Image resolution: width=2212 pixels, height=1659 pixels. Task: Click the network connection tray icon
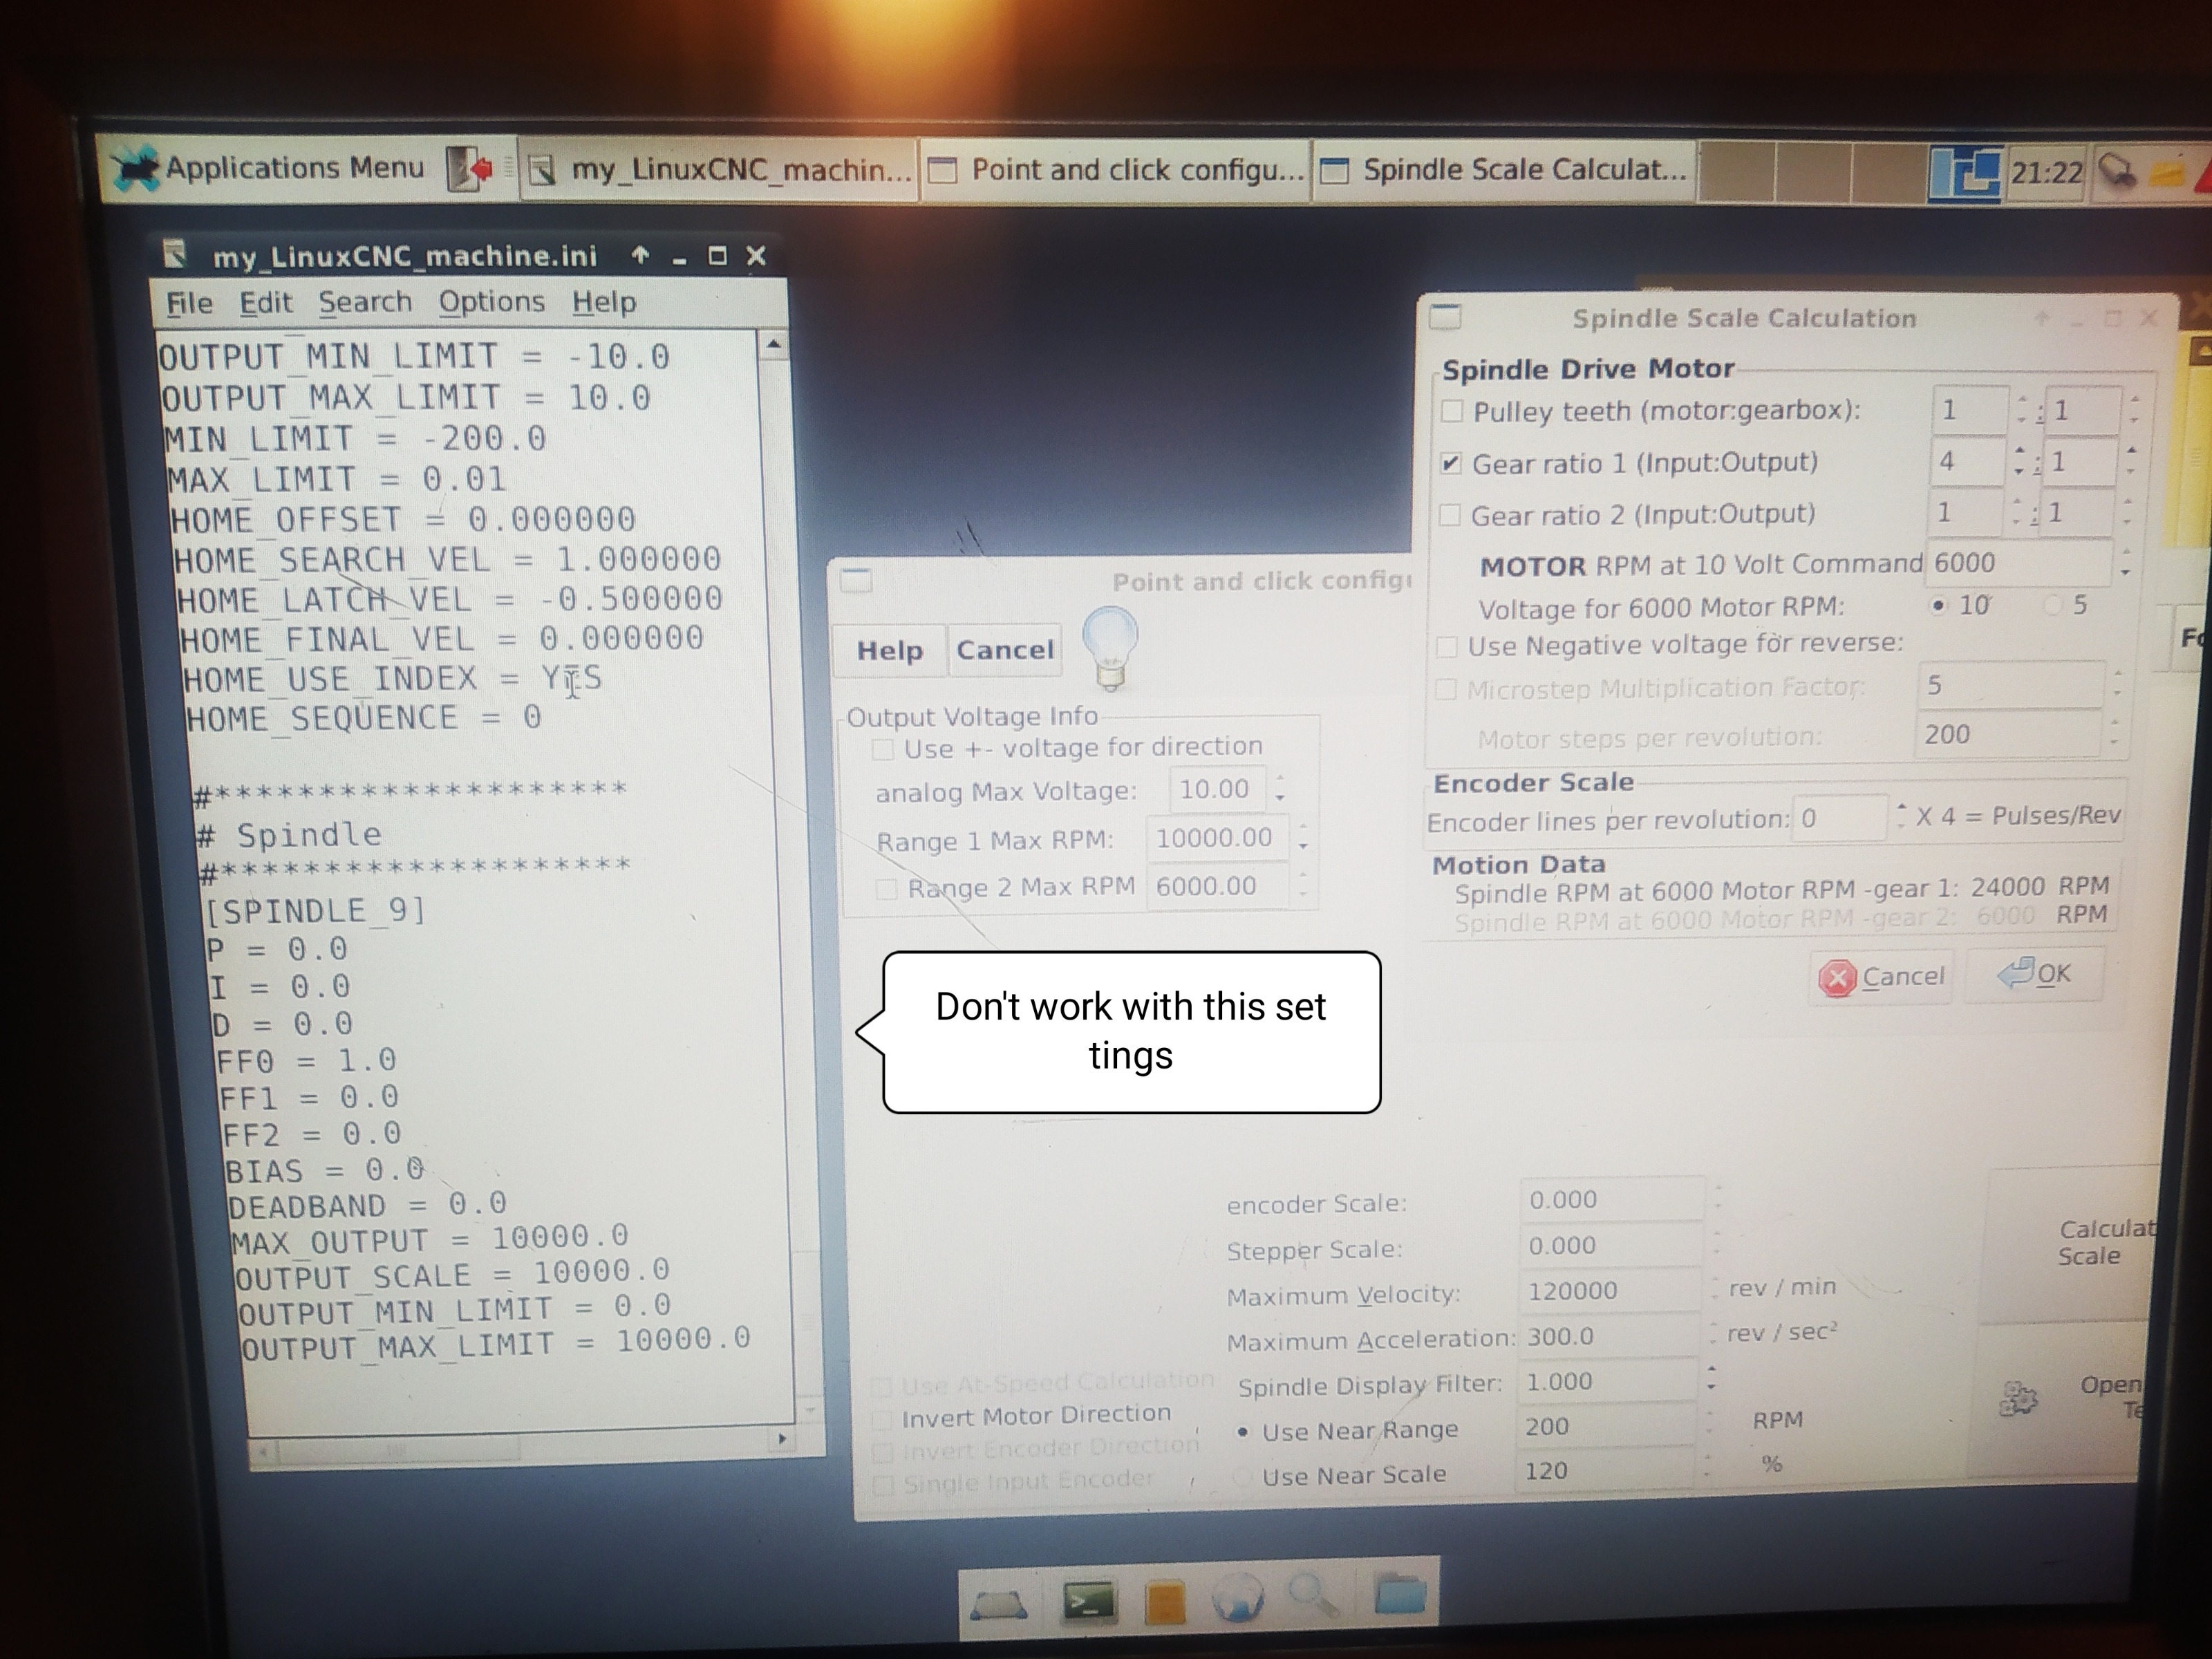coord(2117,172)
